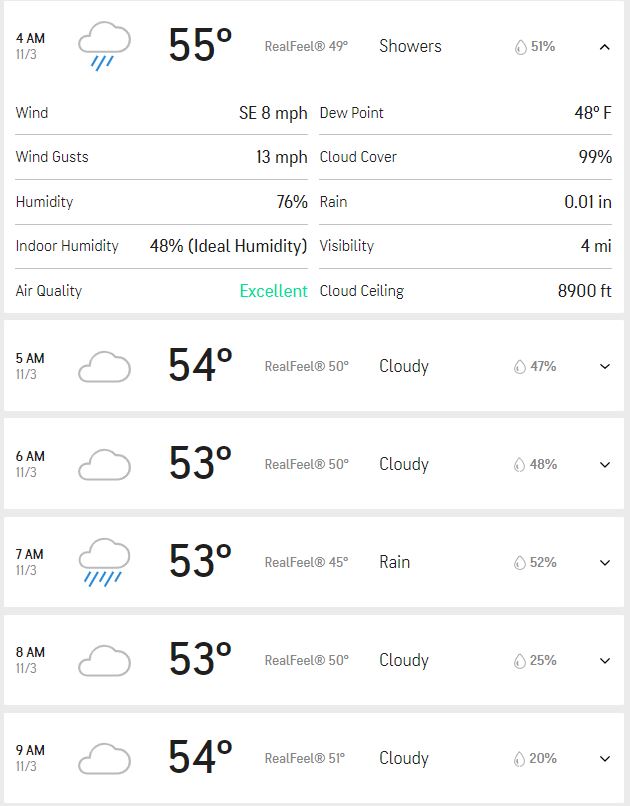Click the 7 AM time label
Screen dimensions: 630x806
coord(30,554)
